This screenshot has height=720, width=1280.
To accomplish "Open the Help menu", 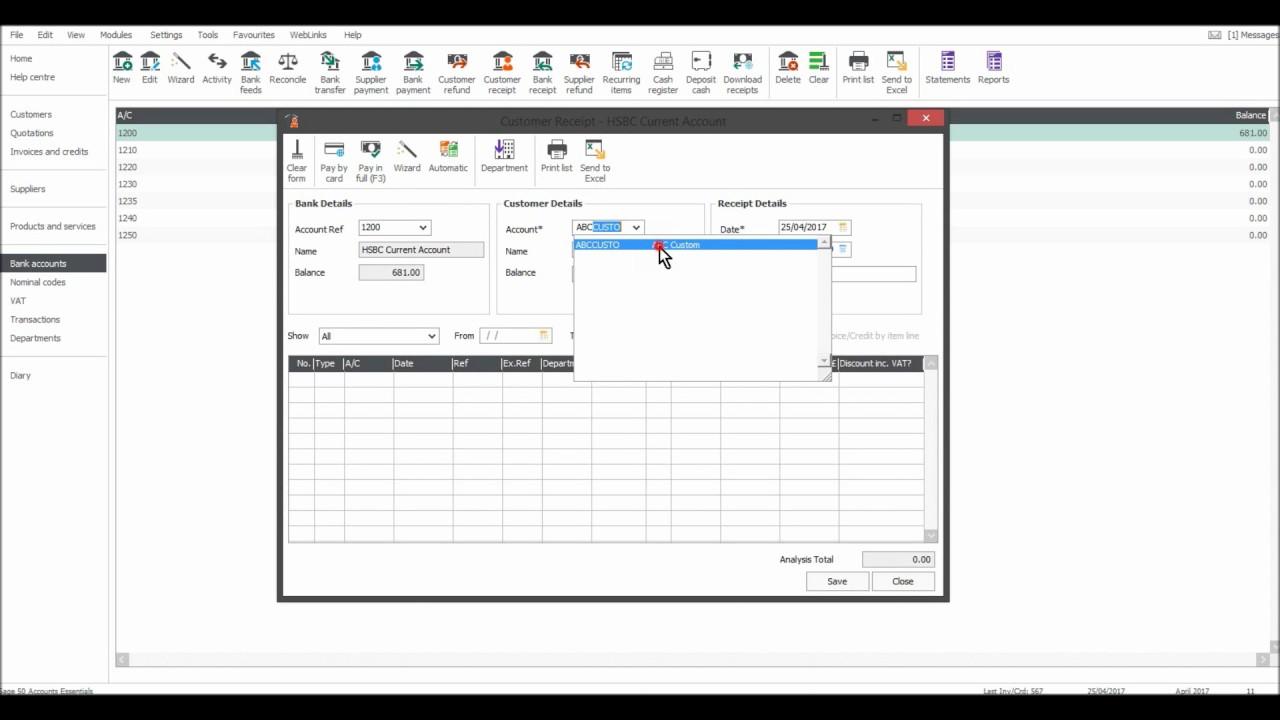I will [352, 35].
